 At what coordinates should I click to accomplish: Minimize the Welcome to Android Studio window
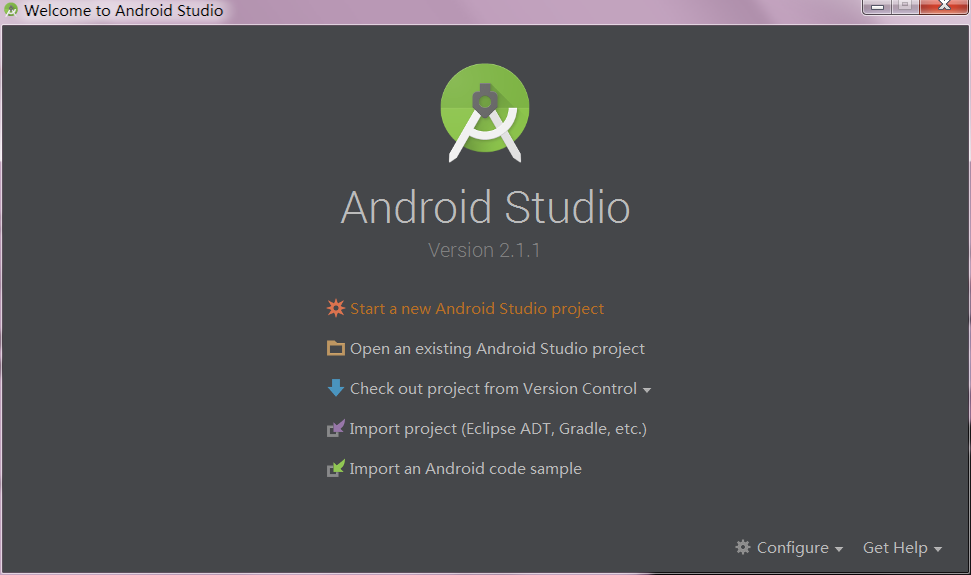[x=877, y=6]
